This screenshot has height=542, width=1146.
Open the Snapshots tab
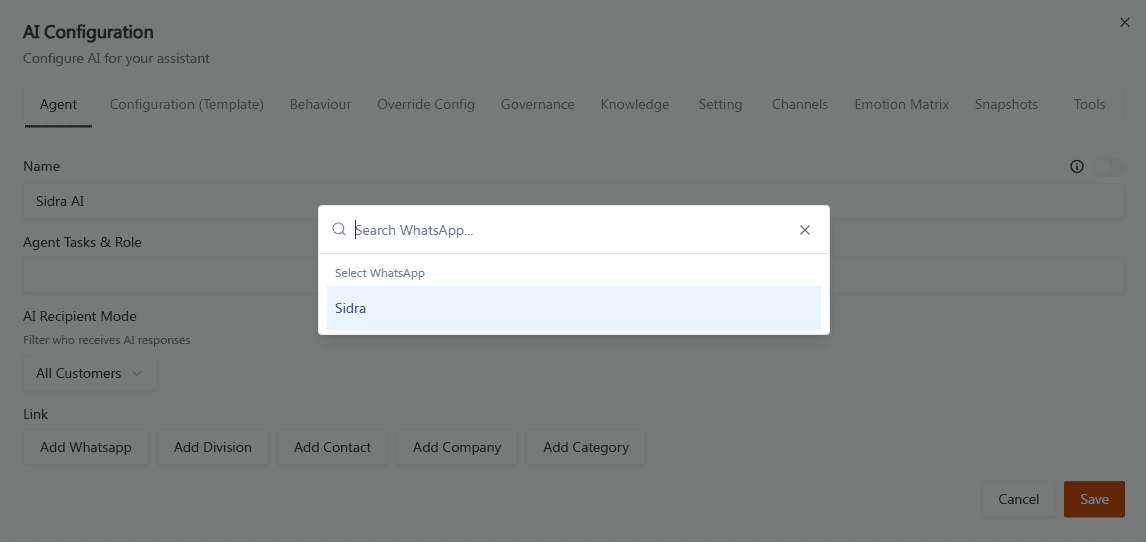[1006, 104]
